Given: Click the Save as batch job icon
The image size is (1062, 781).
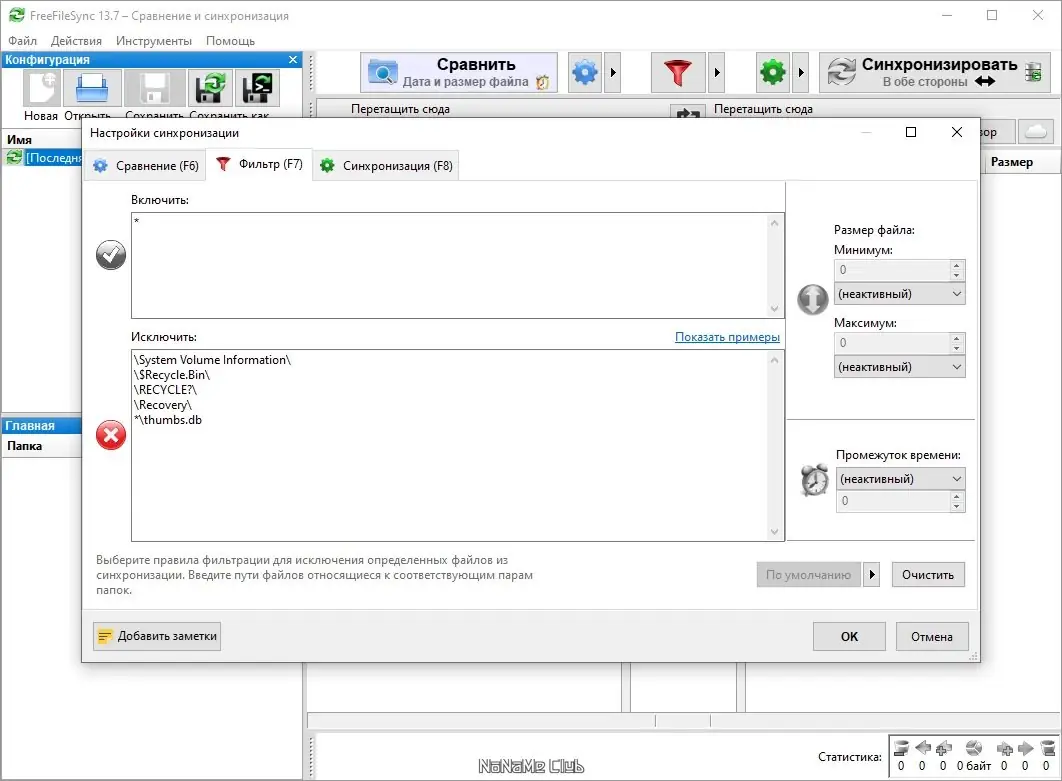Looking at the screenshot, I should pyautogui.click(x=256, y=88).
